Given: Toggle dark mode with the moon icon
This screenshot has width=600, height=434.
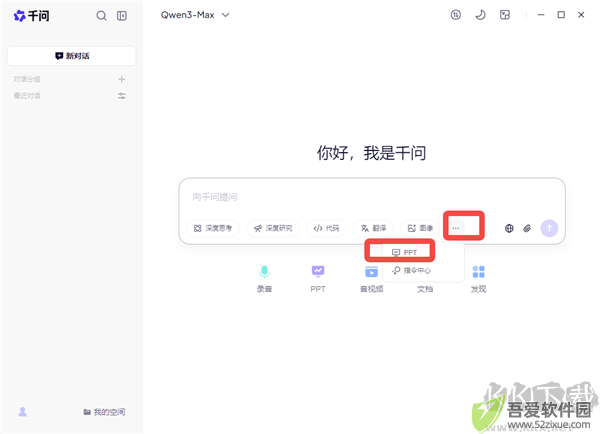Looking at the screenshot, I should click(480, 15).
